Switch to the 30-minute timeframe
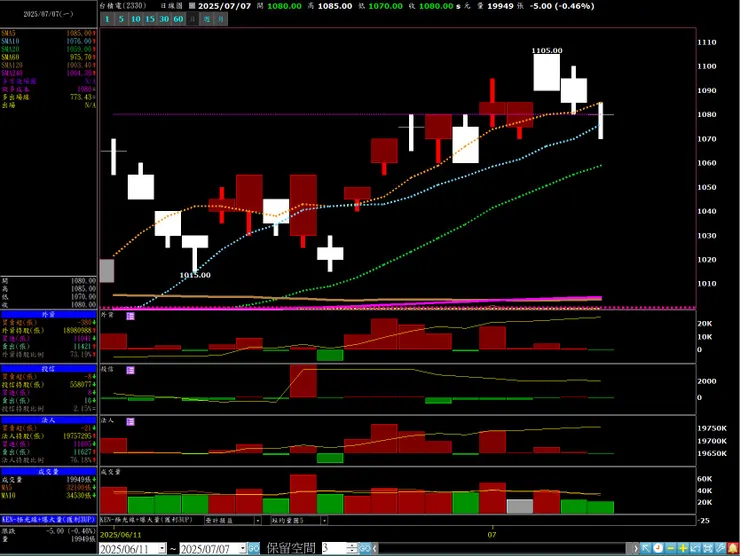The image size is (740, 556). click(164, 19)
